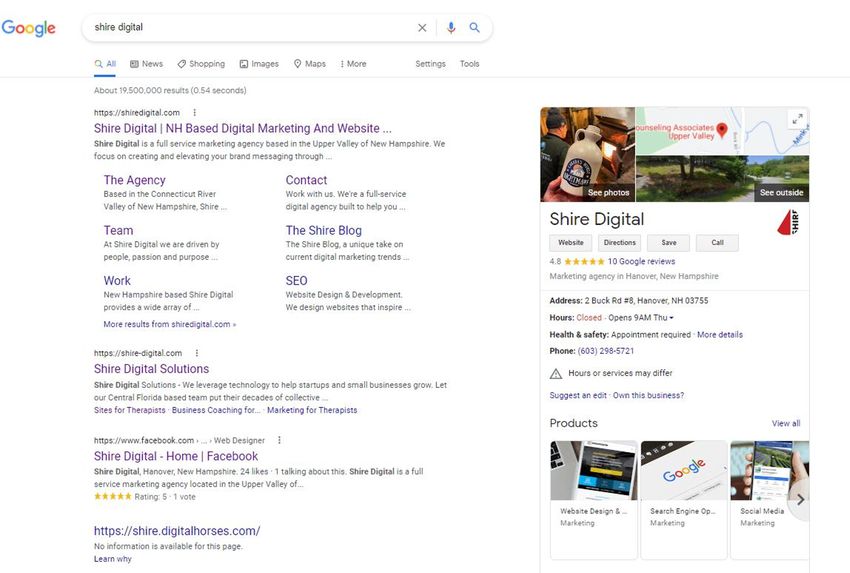Open the Work sitelink
Screen dimensions: 850x573
point(117,281)
